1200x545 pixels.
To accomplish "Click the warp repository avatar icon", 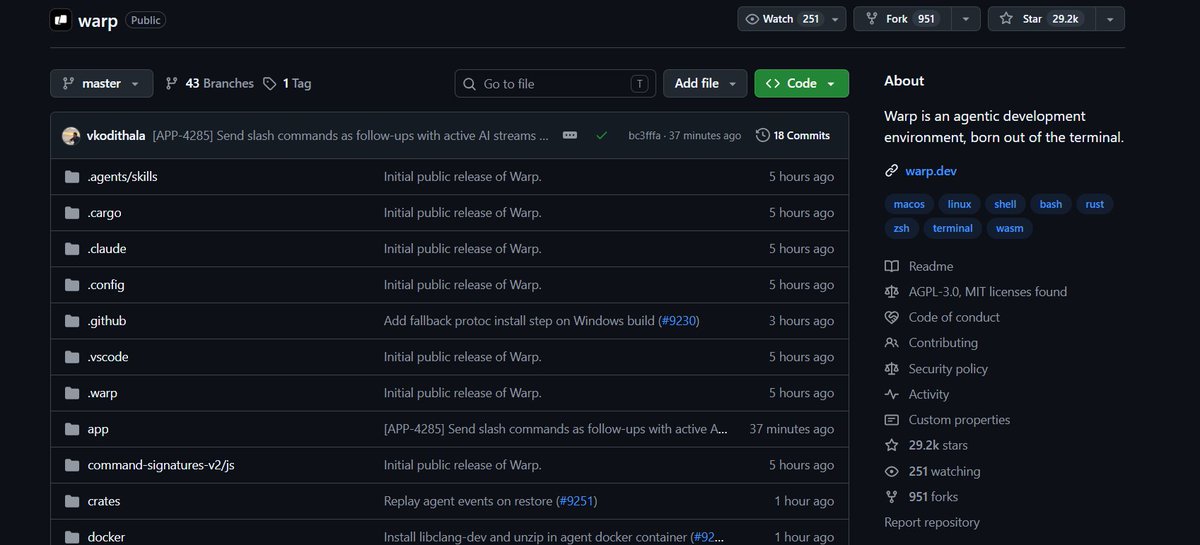I will [62, 19].
